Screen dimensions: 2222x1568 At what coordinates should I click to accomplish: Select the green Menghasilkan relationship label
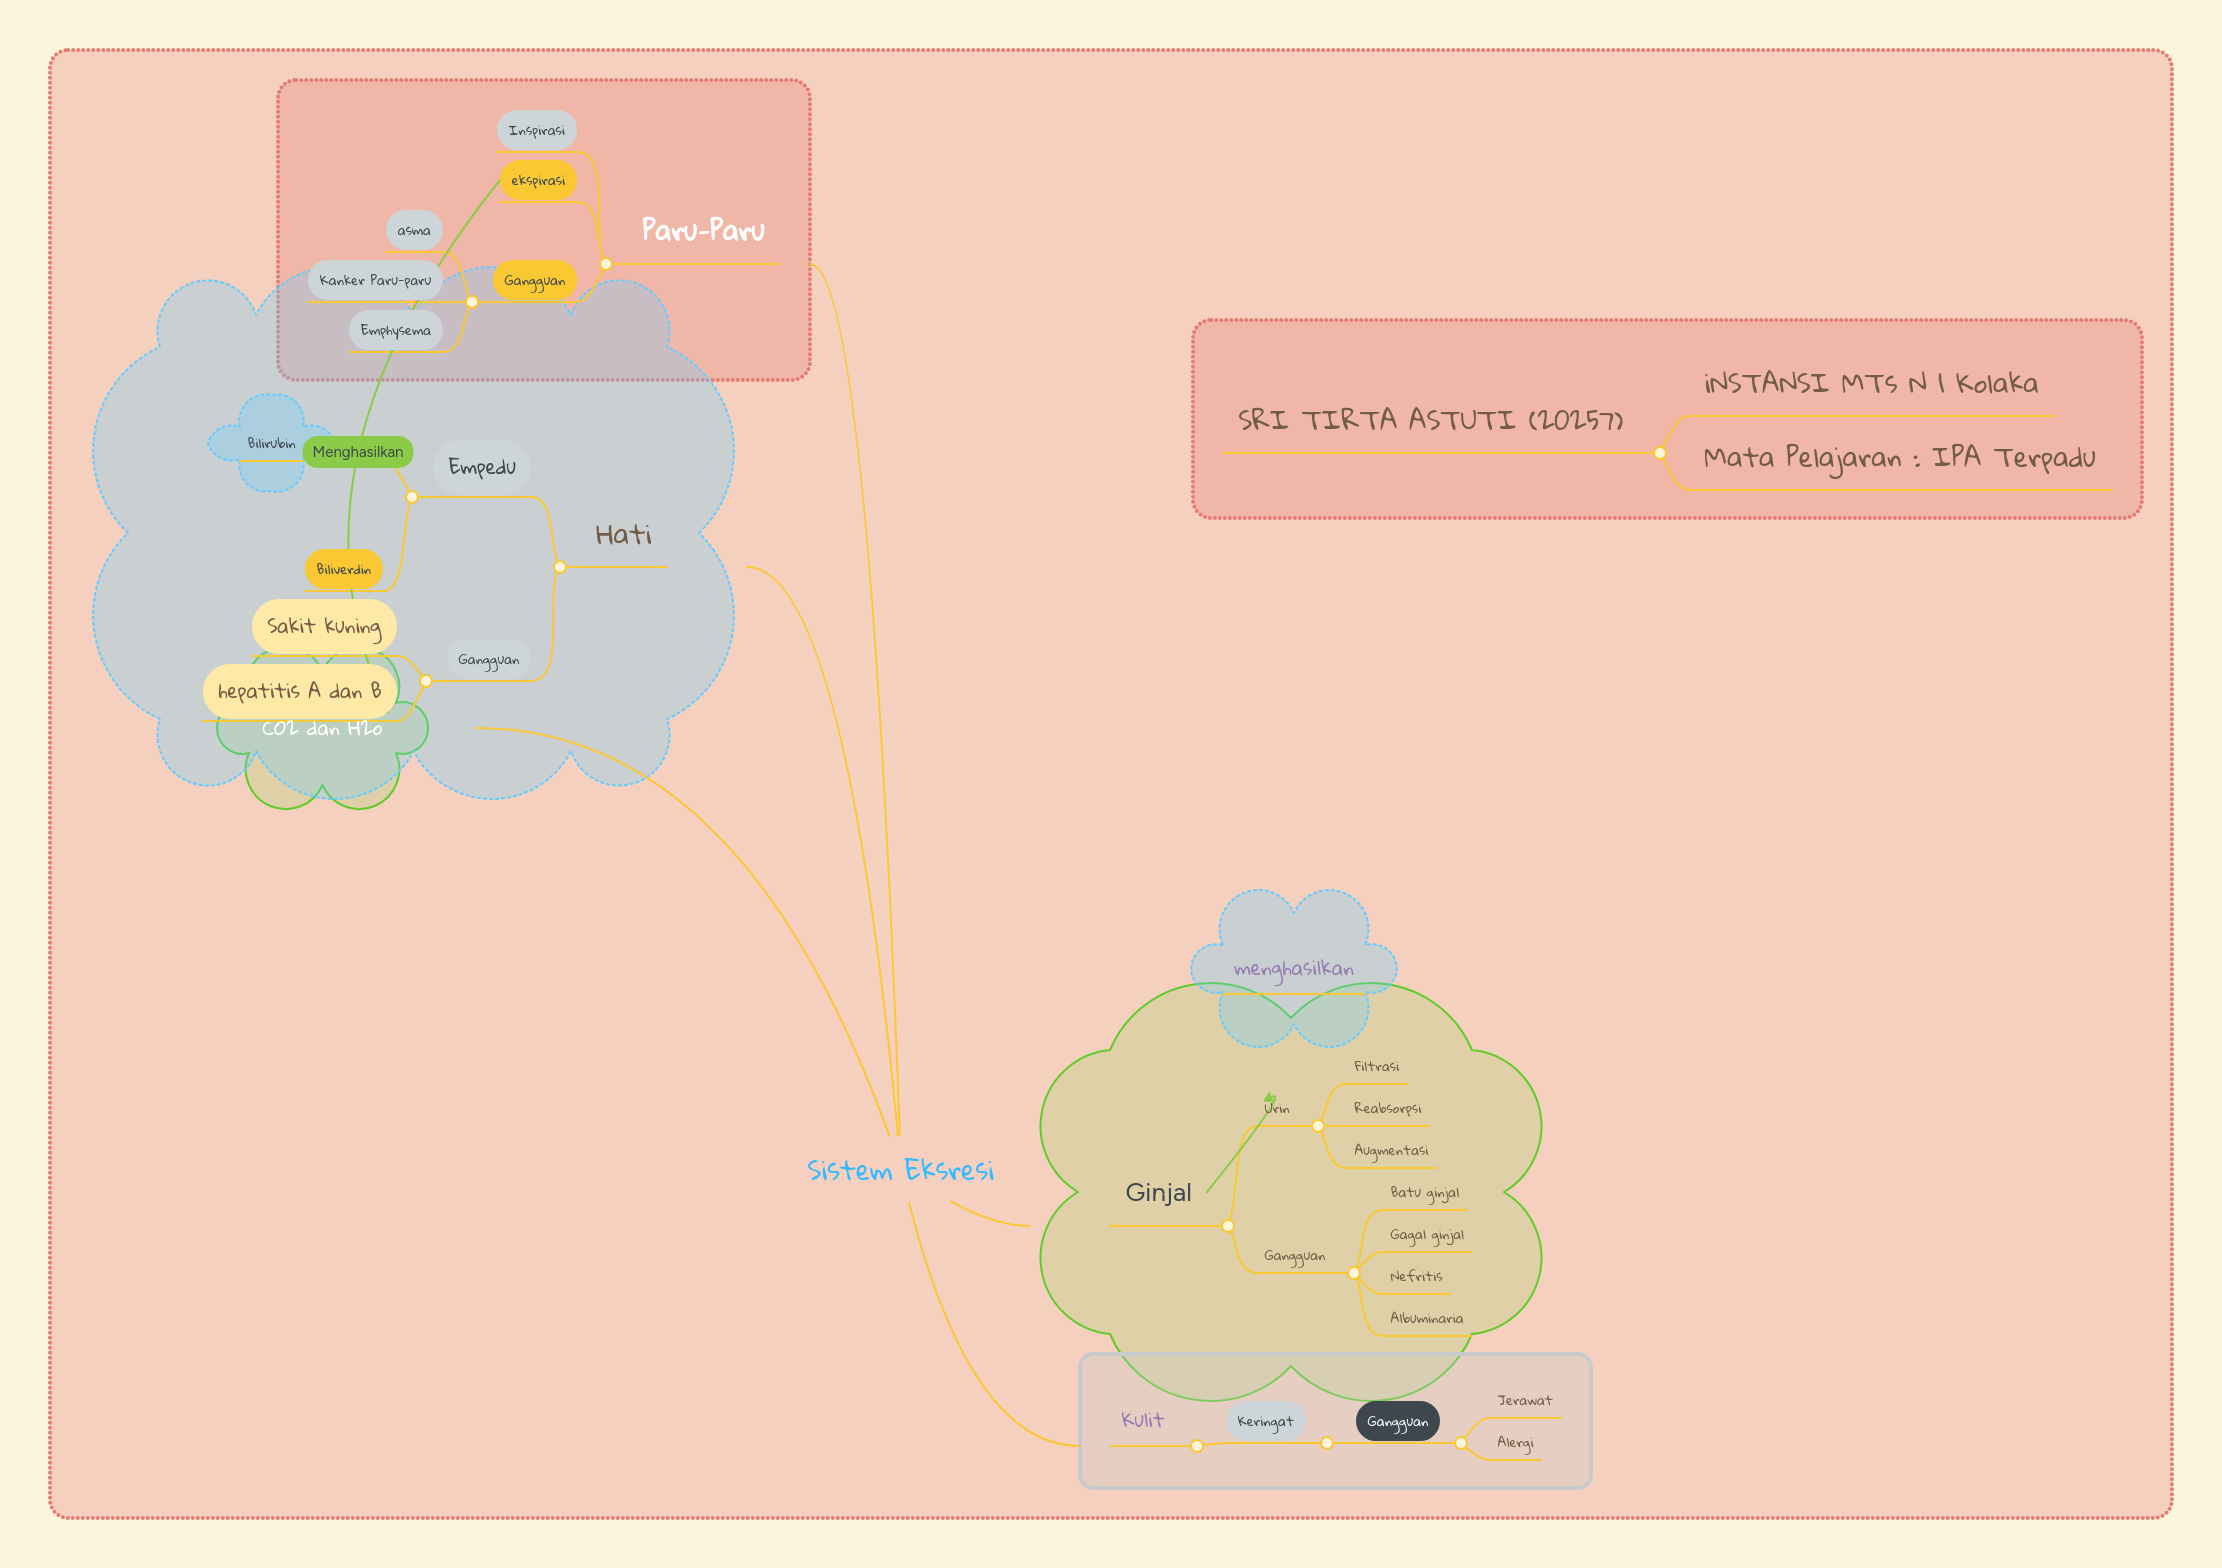(357, 452)
